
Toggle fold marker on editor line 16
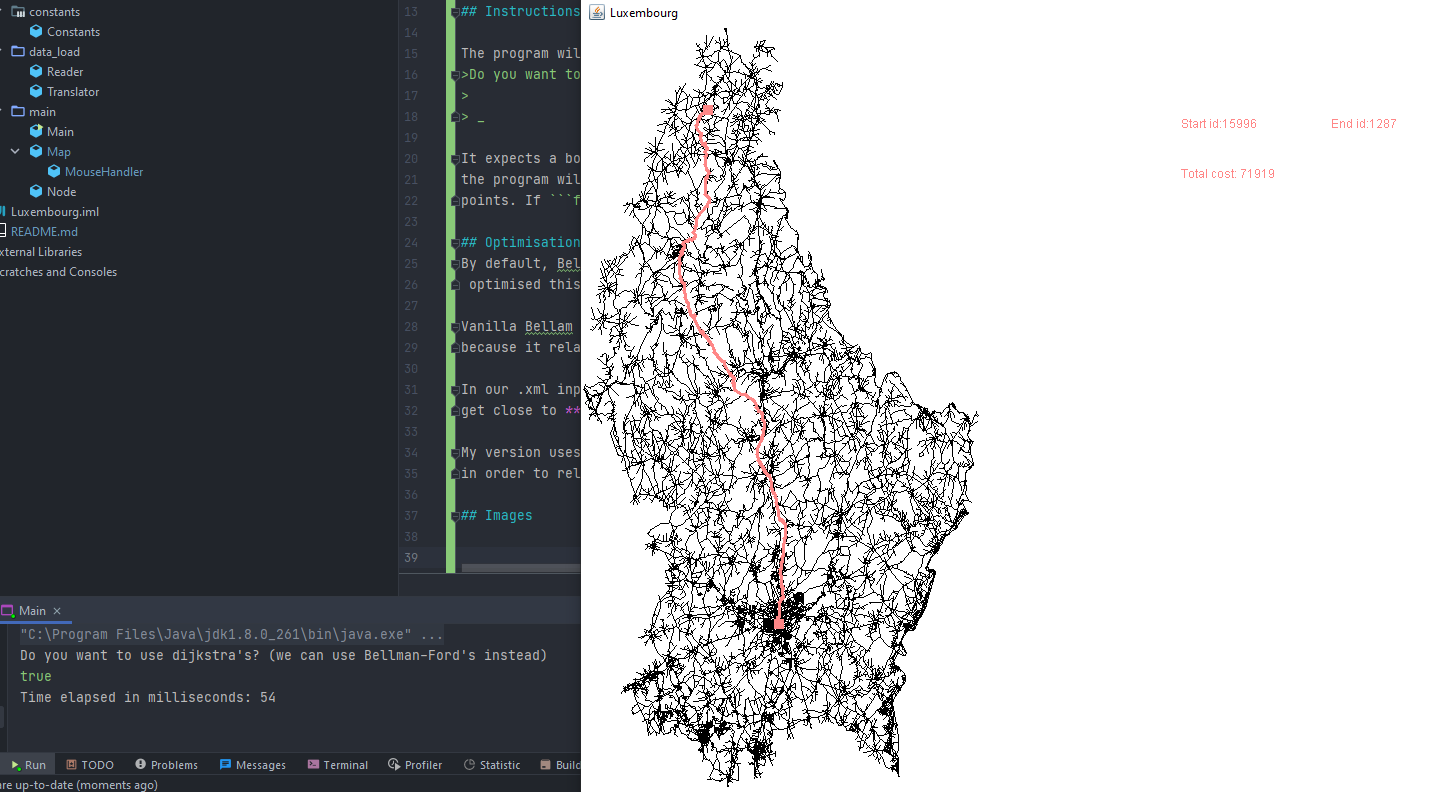point(454,75)
